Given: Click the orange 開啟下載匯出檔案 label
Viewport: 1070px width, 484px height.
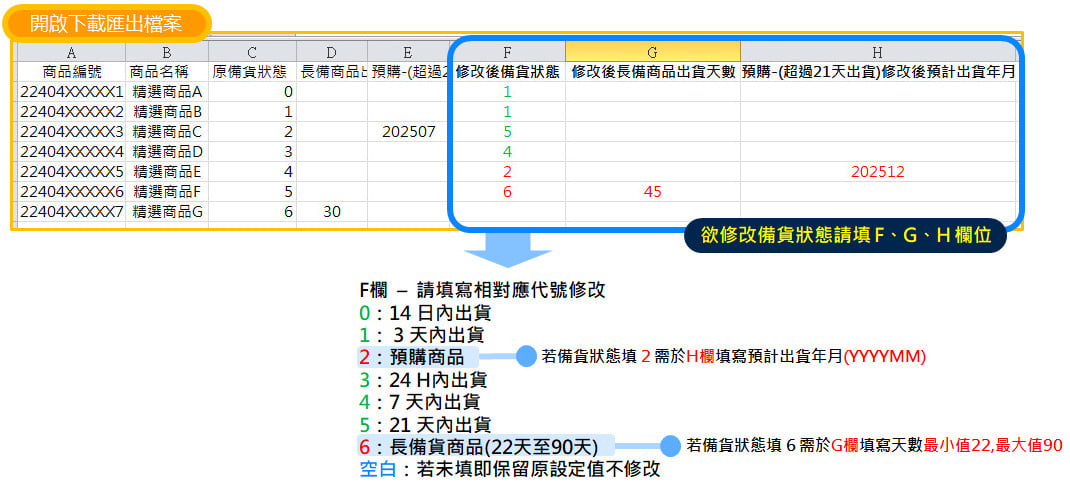Looking at the screenshot, I should point(112,22).
